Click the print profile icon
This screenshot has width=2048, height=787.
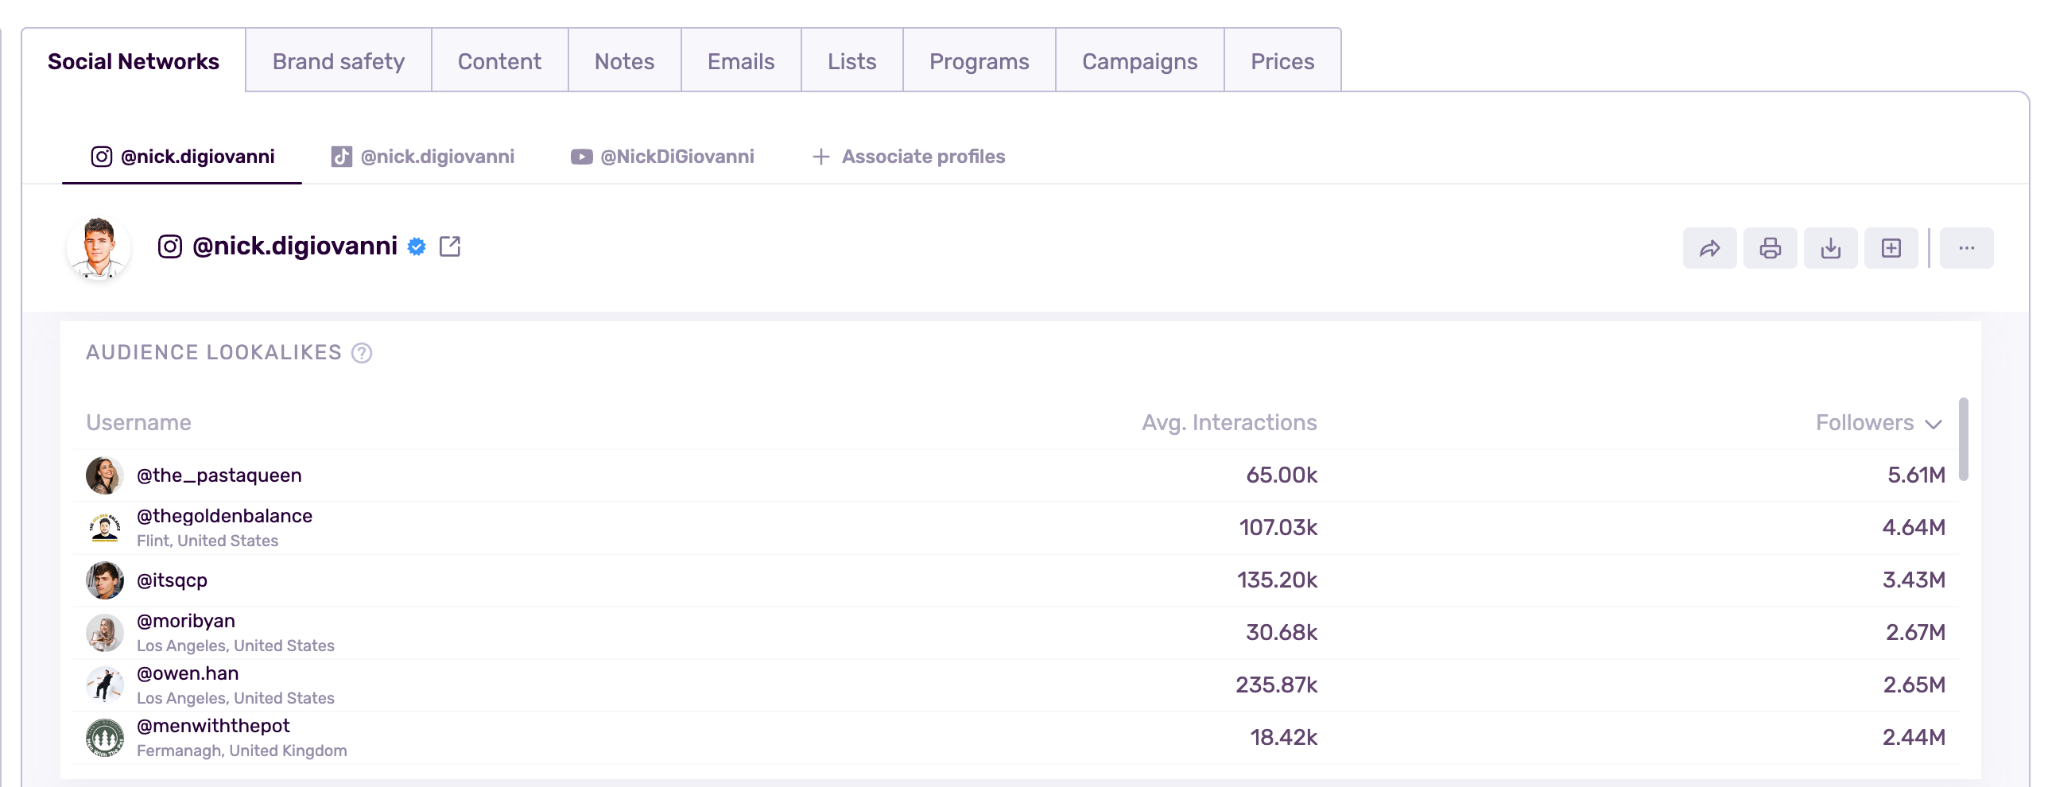pyautogui.click(x=1770, y=248)
